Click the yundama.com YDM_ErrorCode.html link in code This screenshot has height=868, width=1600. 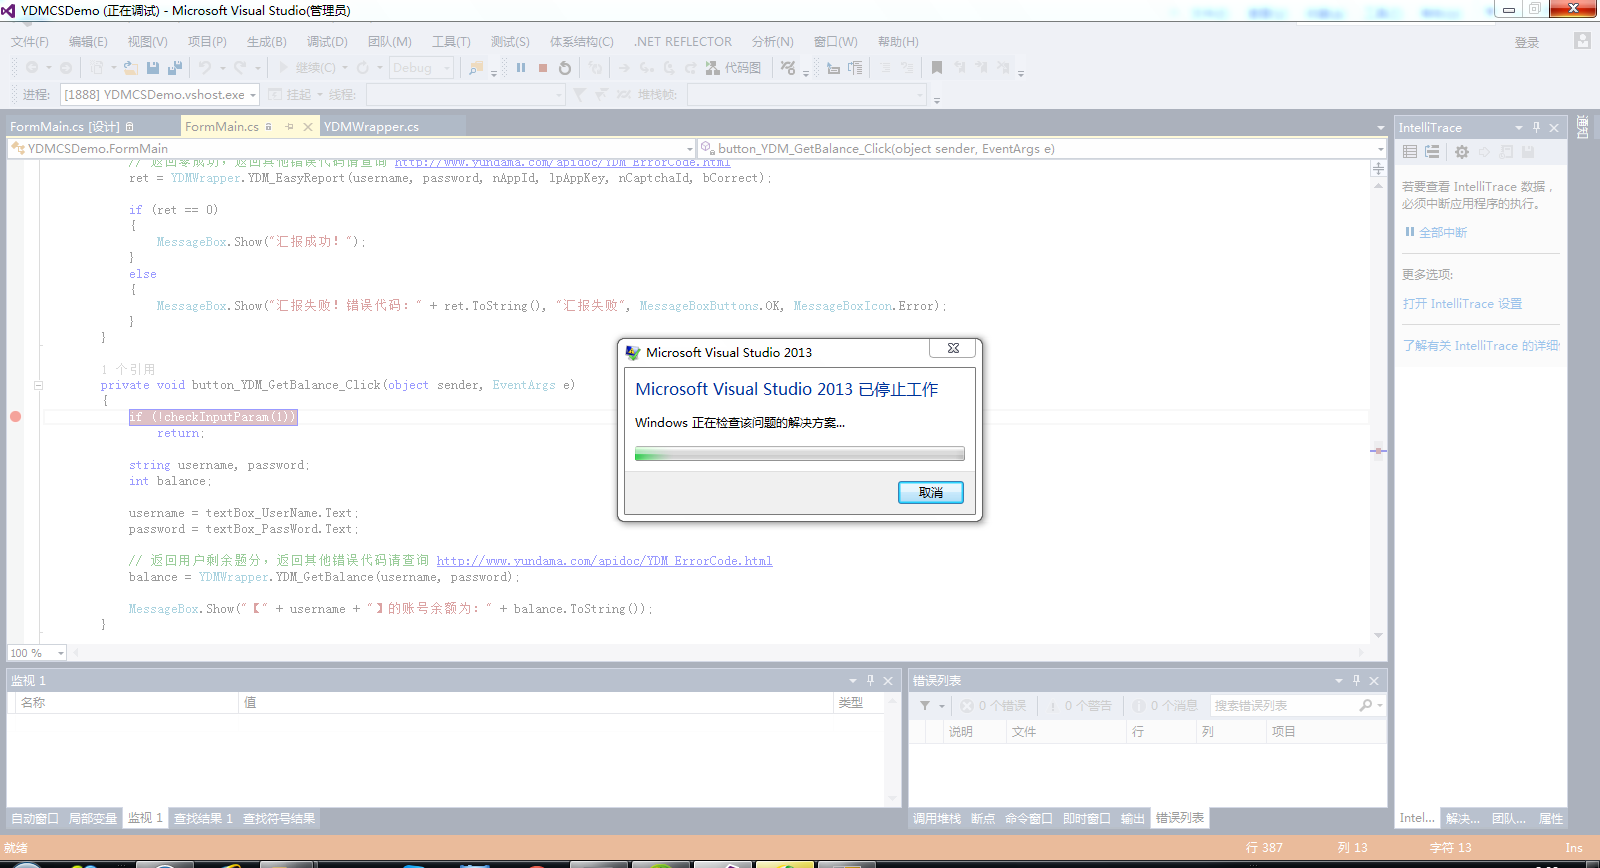[604, 561]
